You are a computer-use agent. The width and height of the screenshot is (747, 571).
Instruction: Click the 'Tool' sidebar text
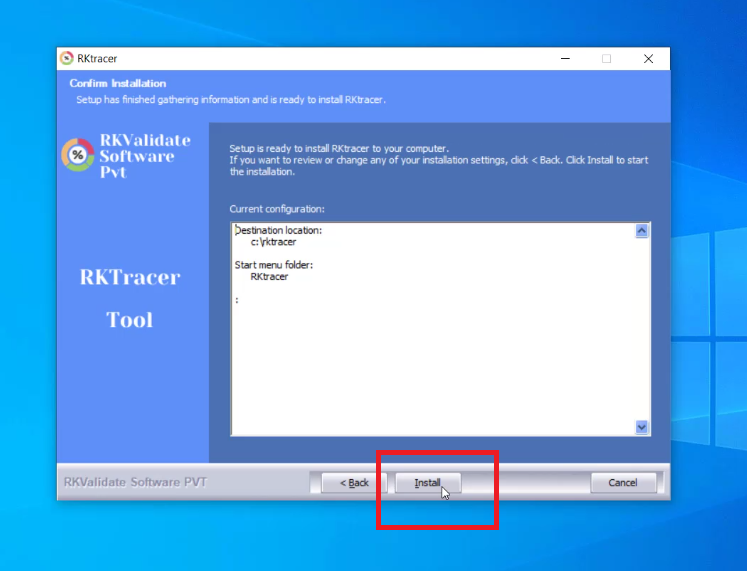pos(130,320)
